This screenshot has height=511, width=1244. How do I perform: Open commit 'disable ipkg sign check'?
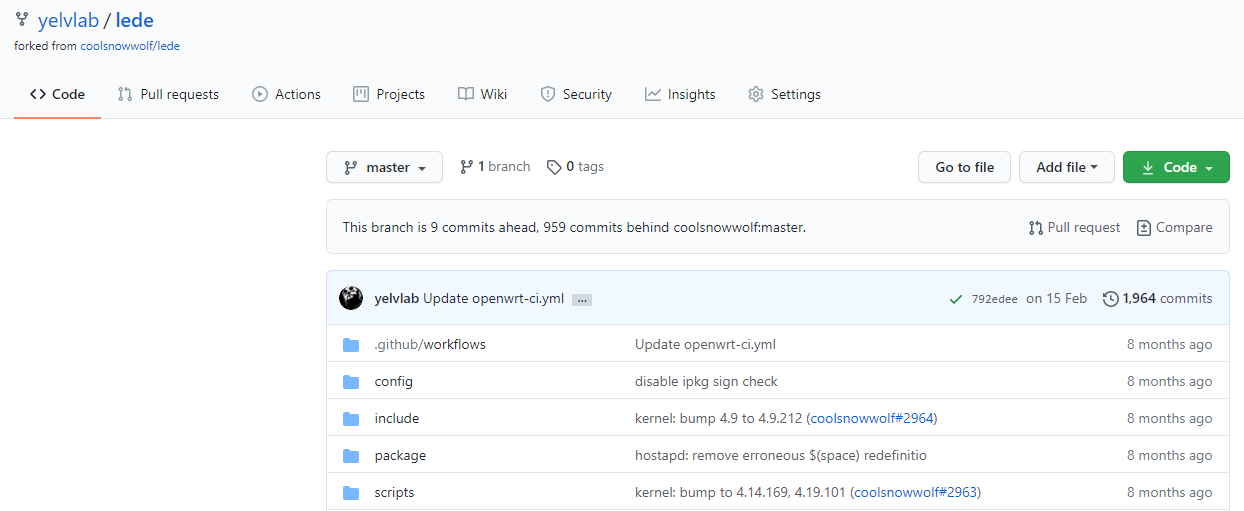click(706, 381)
